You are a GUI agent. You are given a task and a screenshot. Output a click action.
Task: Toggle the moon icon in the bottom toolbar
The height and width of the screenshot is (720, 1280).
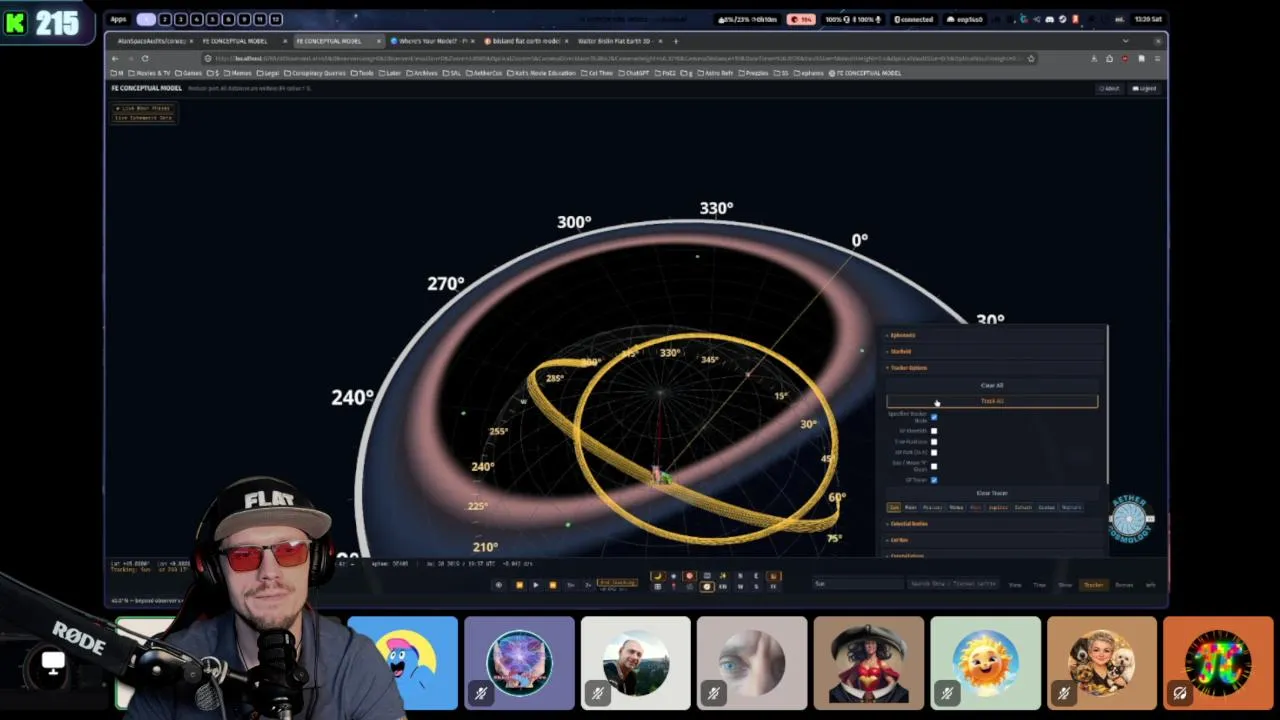[658, 576]
